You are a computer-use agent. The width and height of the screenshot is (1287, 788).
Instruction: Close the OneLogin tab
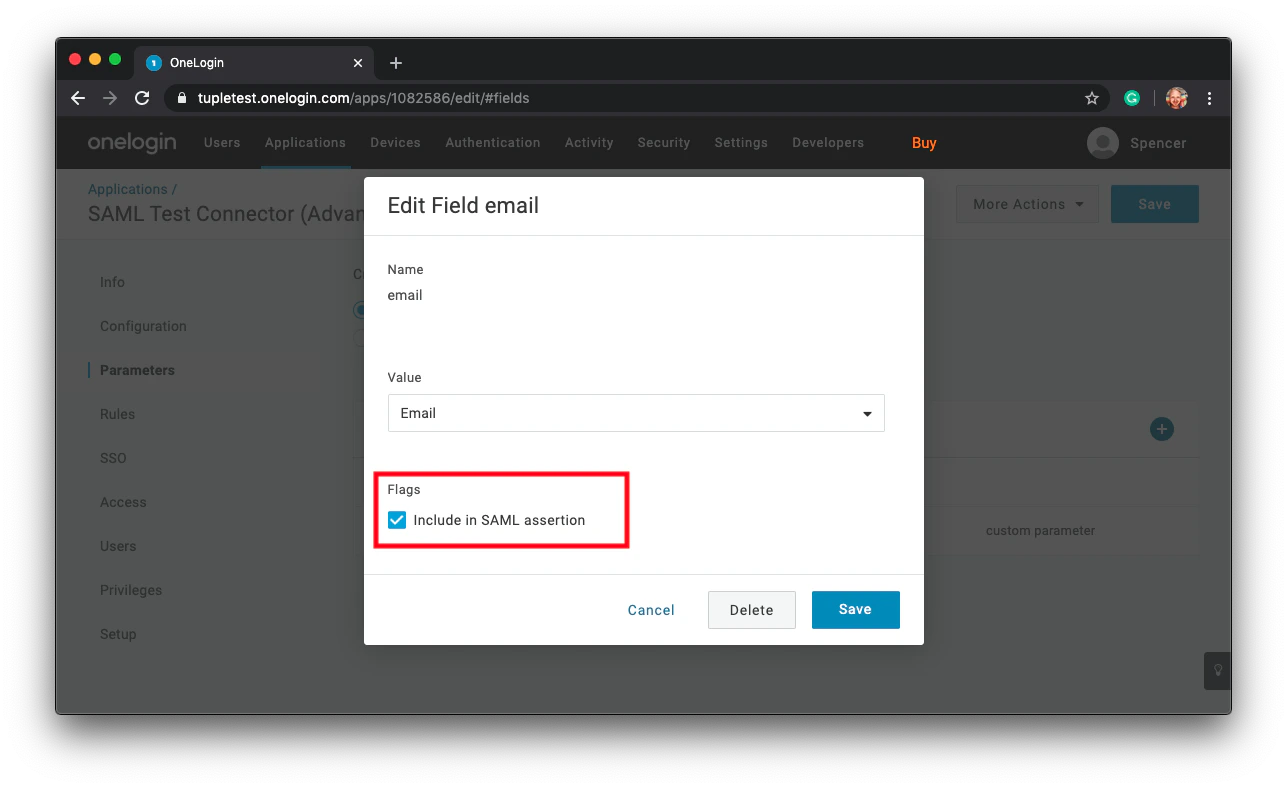[358, 63]
